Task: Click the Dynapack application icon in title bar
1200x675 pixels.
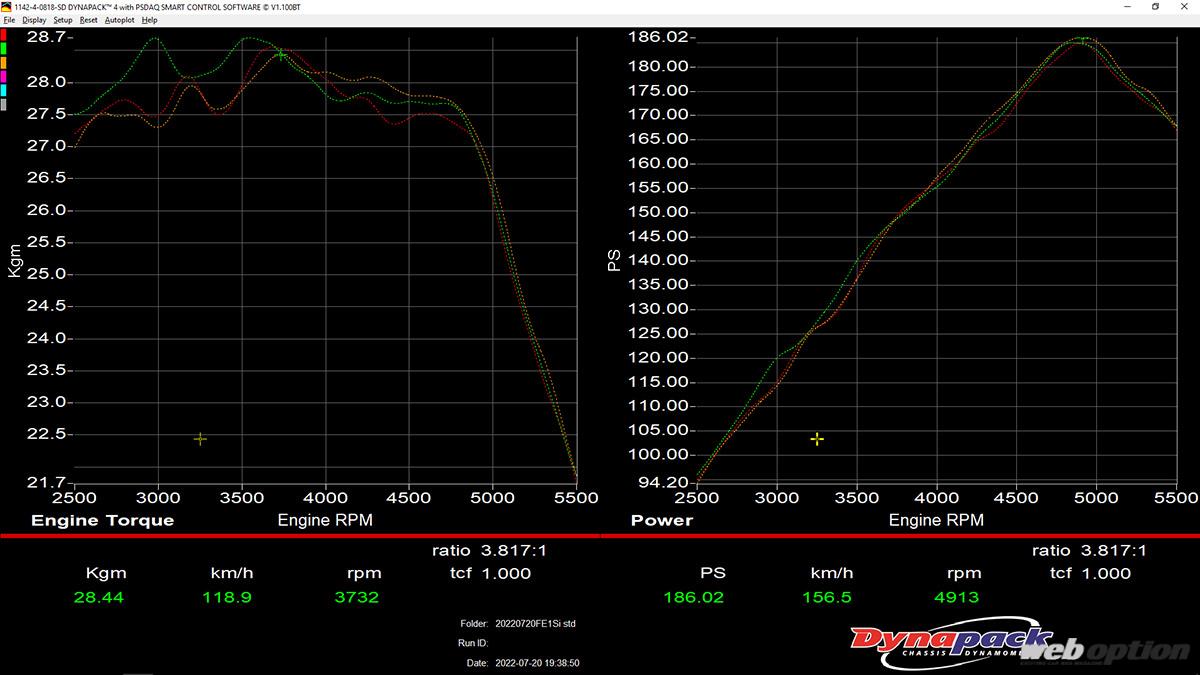Action: coord(7,6)
